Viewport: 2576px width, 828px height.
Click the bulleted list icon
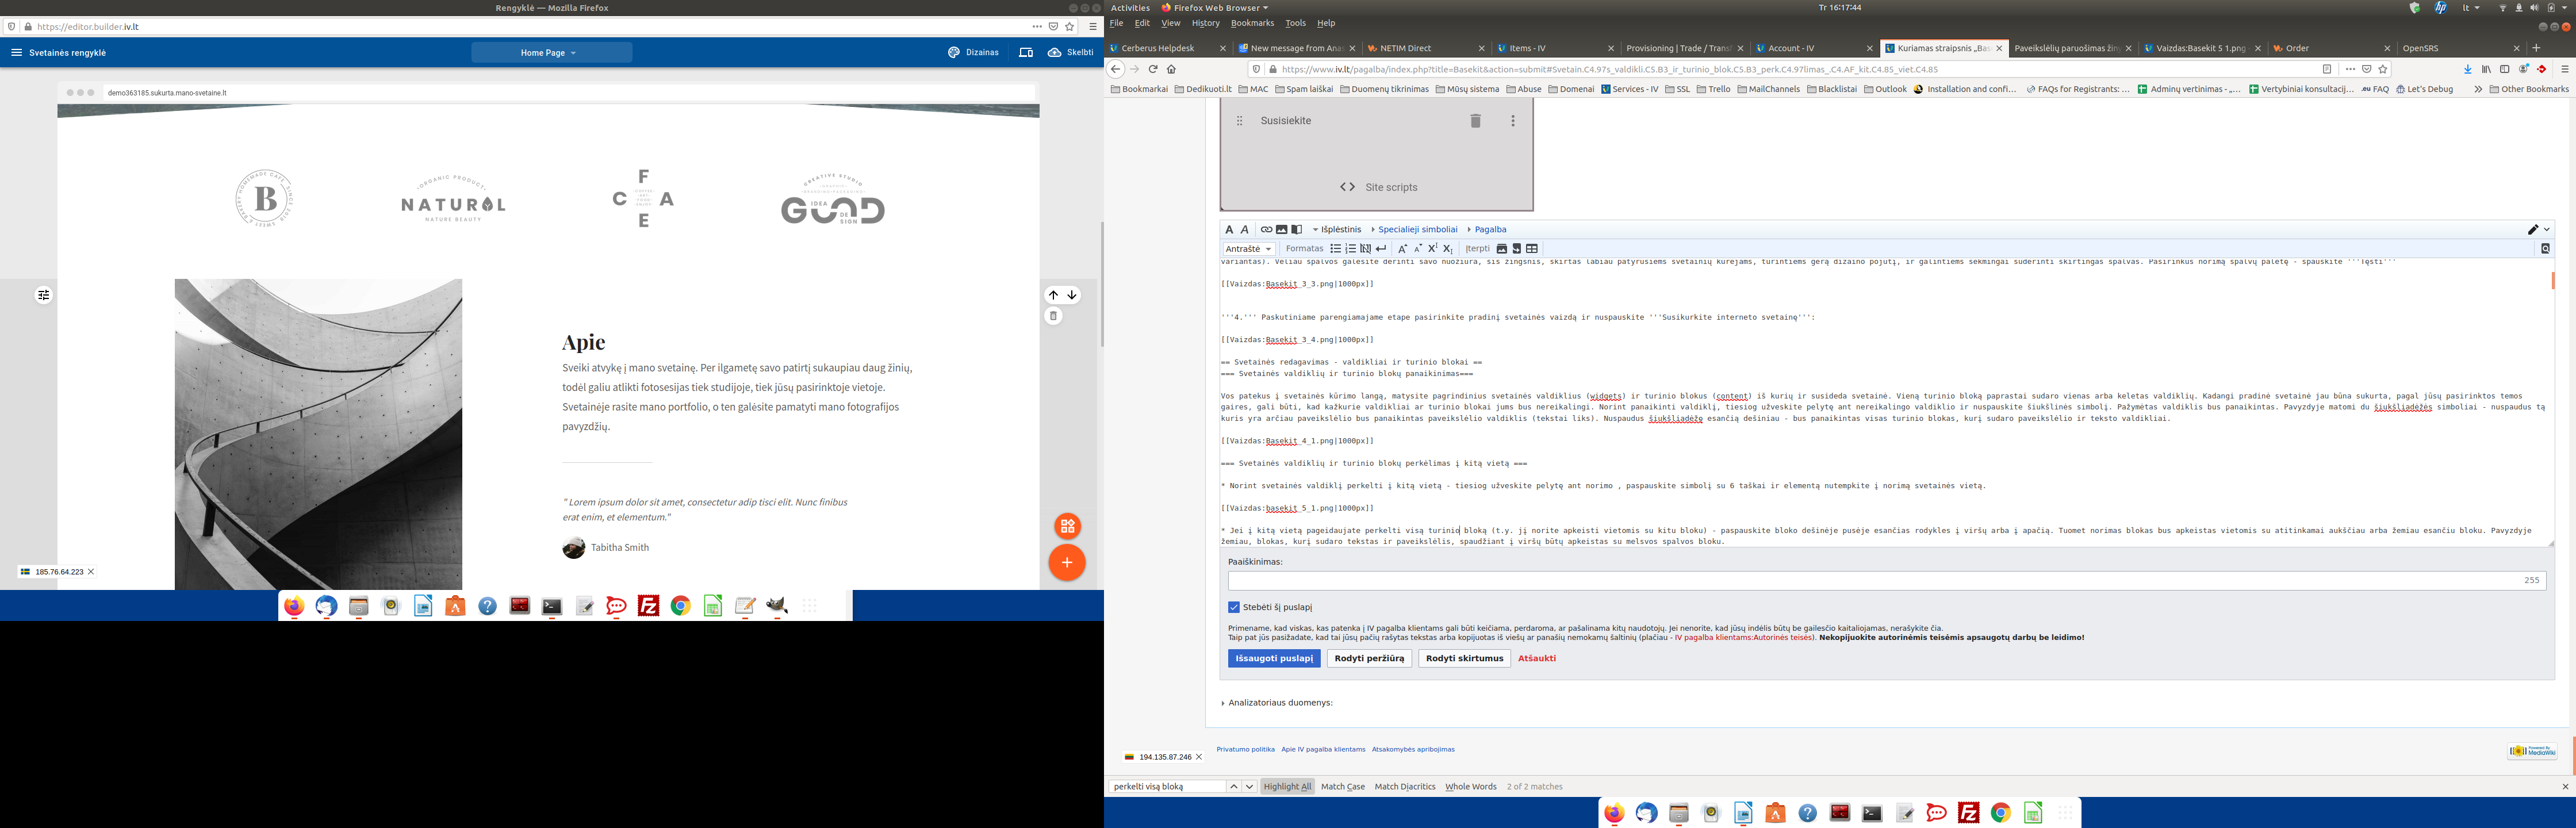[x=1335, y=249]
